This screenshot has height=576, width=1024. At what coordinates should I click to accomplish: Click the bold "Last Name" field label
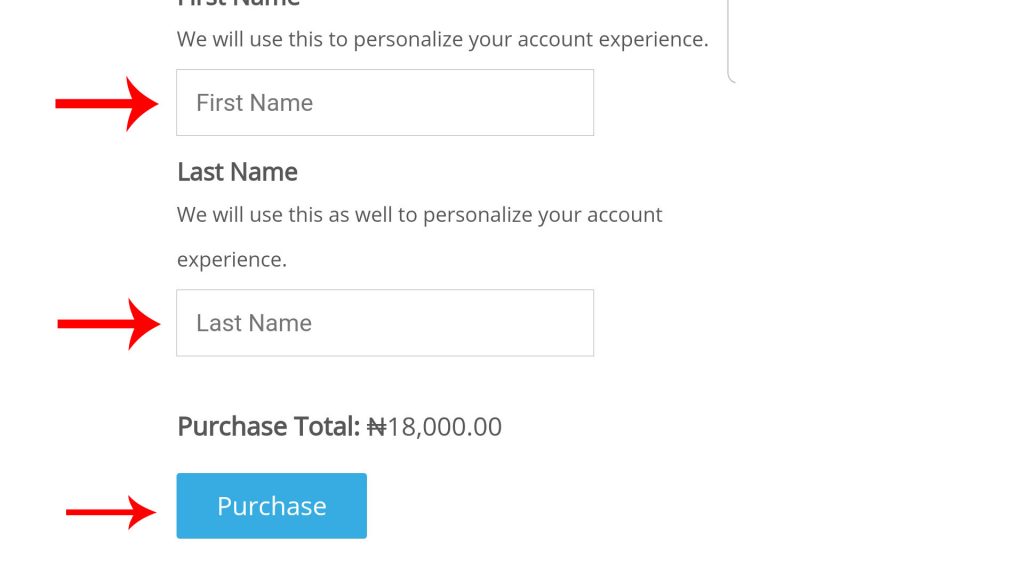237,172
